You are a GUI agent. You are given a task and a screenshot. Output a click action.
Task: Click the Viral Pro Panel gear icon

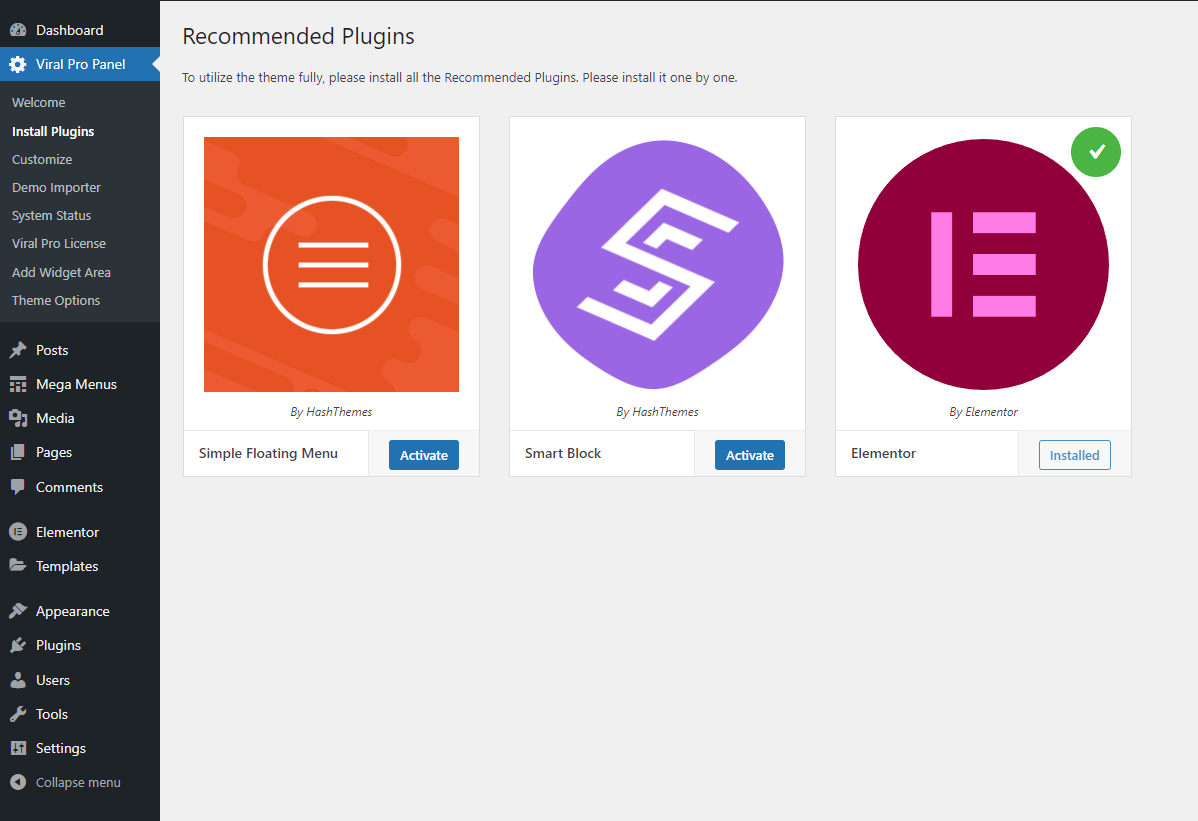18,64
